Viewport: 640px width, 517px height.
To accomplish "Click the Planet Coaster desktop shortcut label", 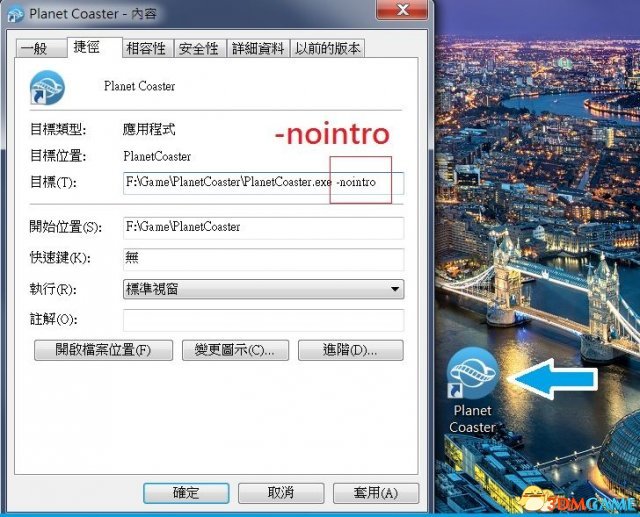I will pos(472,419).
